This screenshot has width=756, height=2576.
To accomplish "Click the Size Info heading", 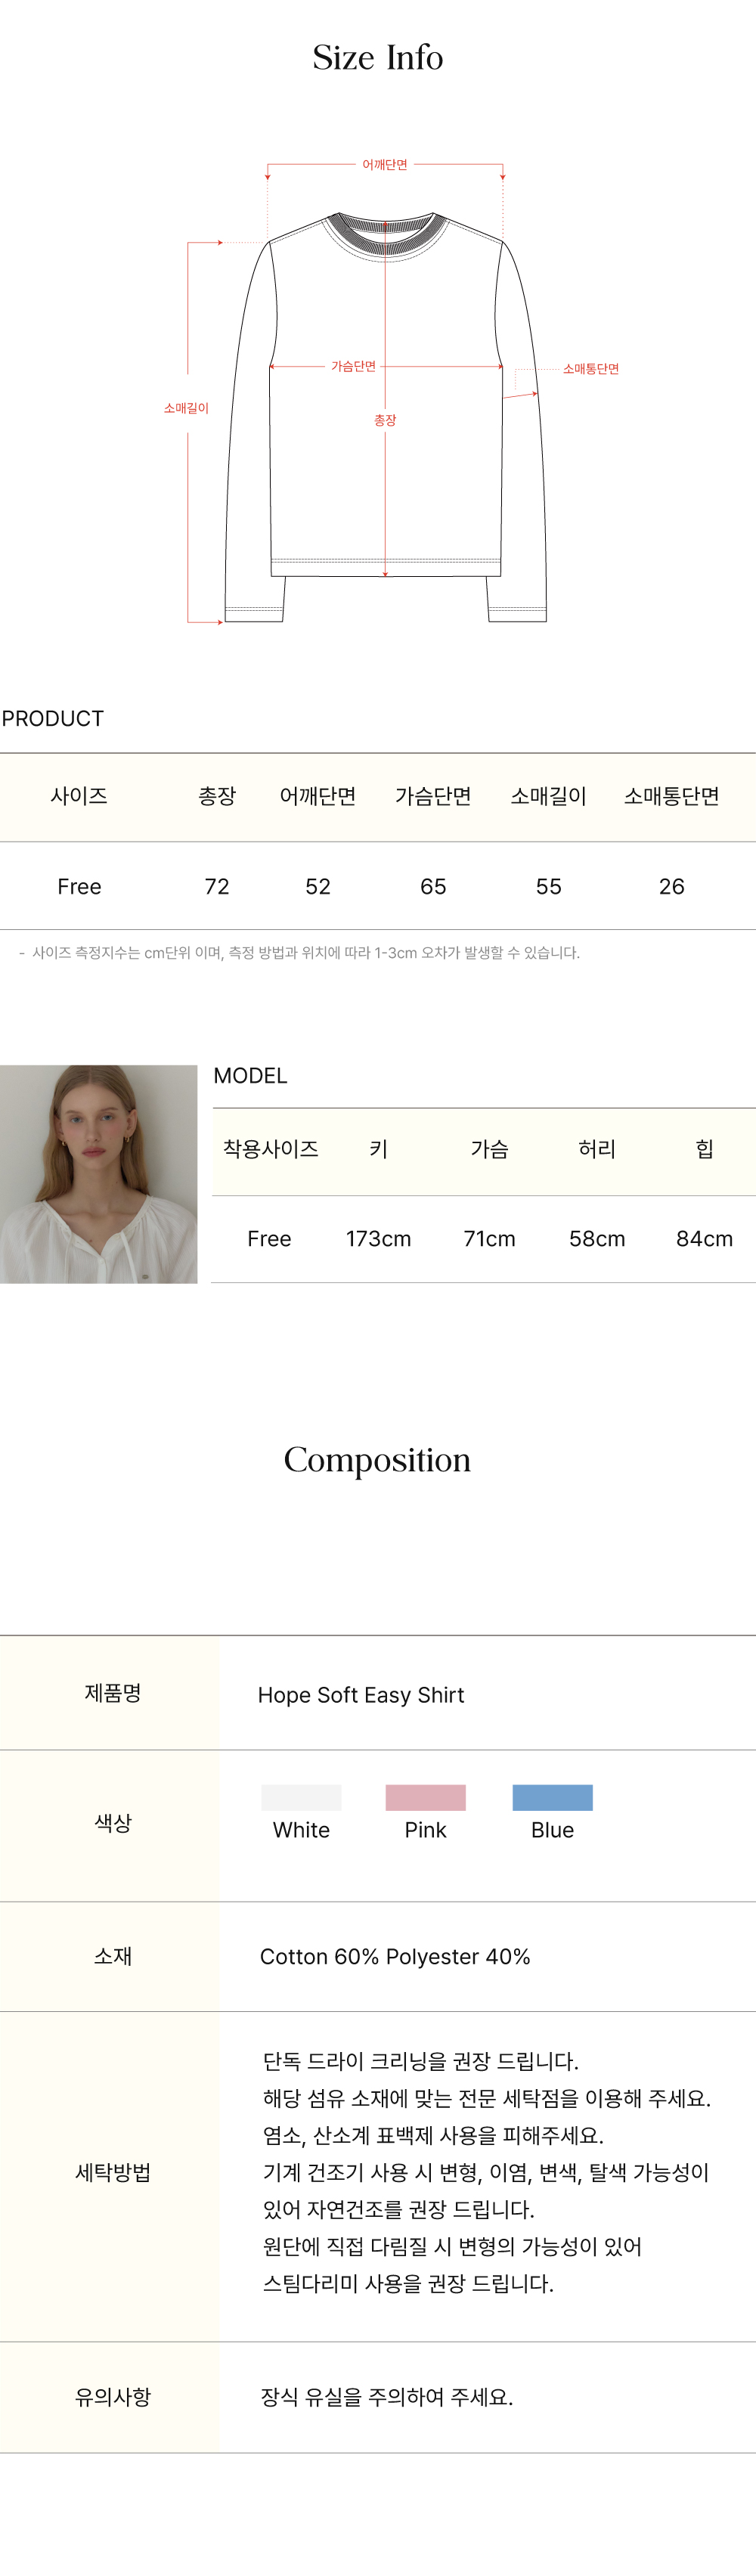I will pyautogui.click(x=378, y=58).
